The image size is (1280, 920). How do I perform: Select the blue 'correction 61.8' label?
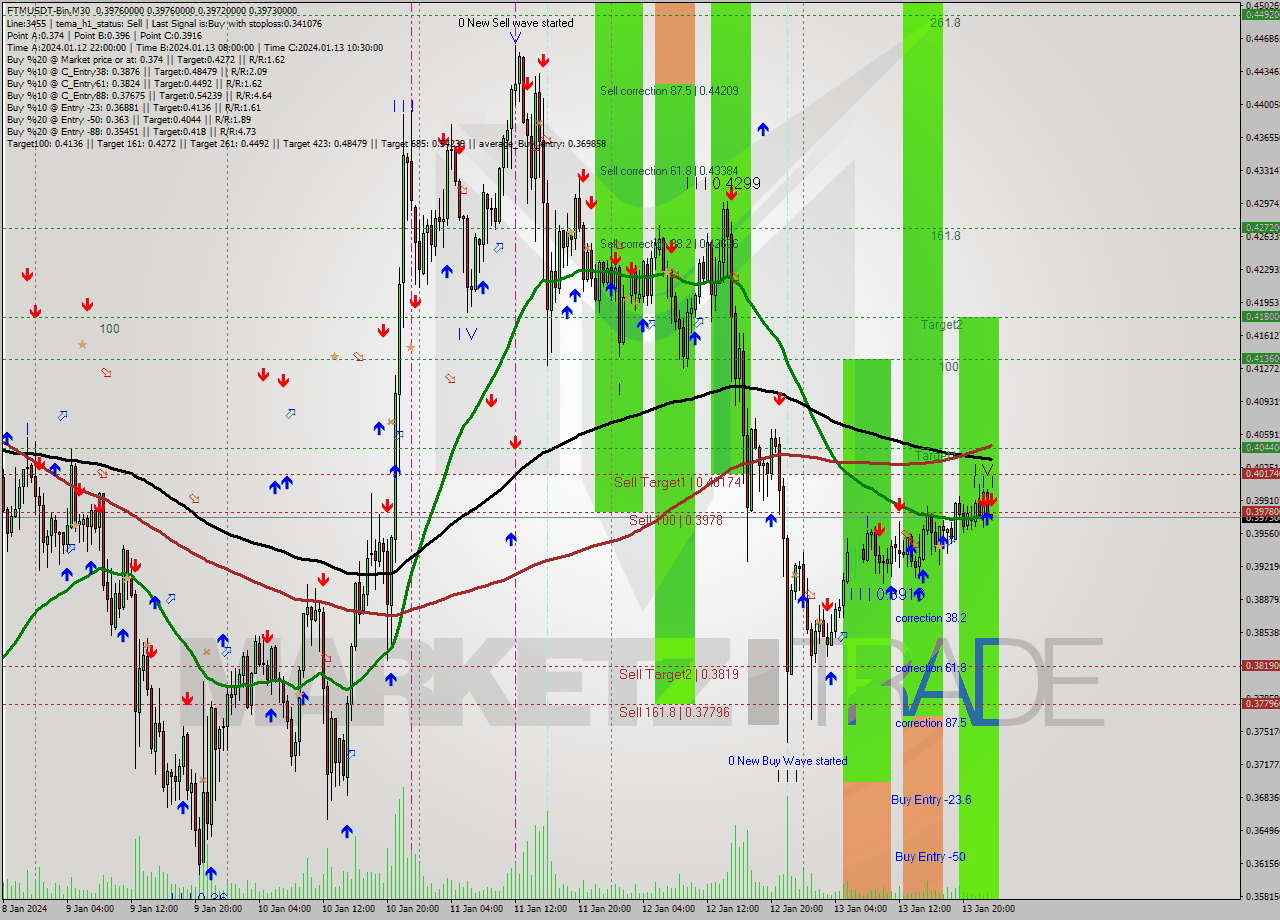click(930, 668)
